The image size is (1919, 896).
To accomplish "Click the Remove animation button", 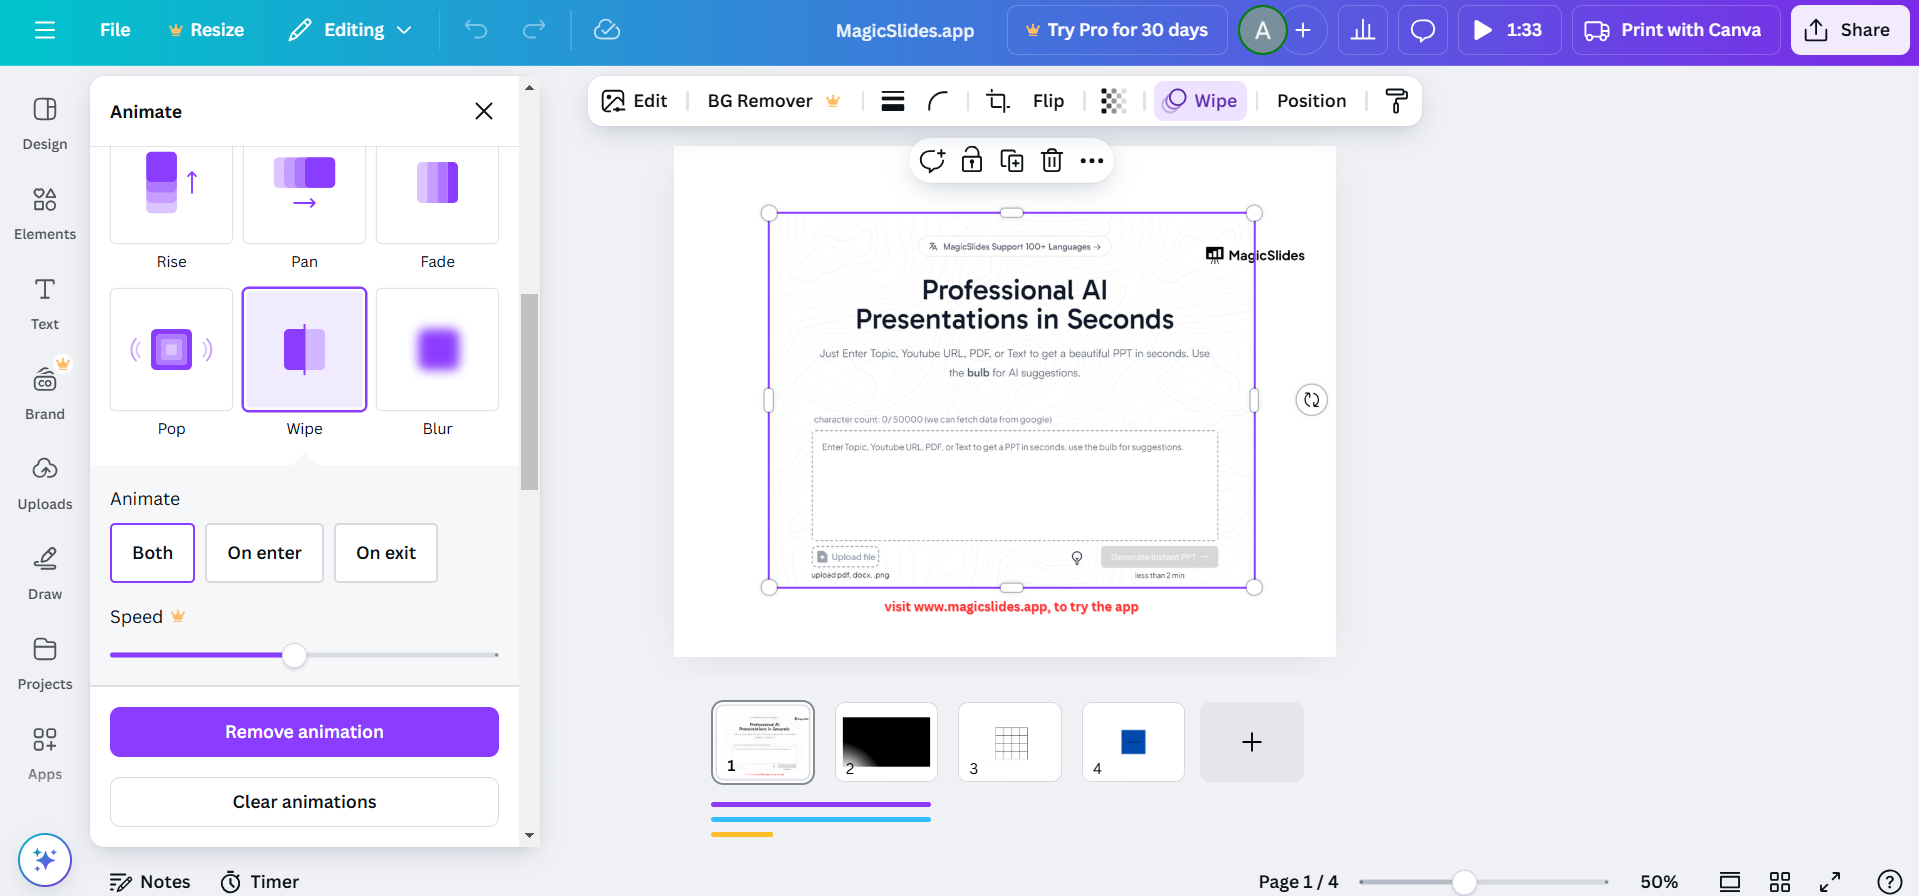I will (x=304, y=732).
